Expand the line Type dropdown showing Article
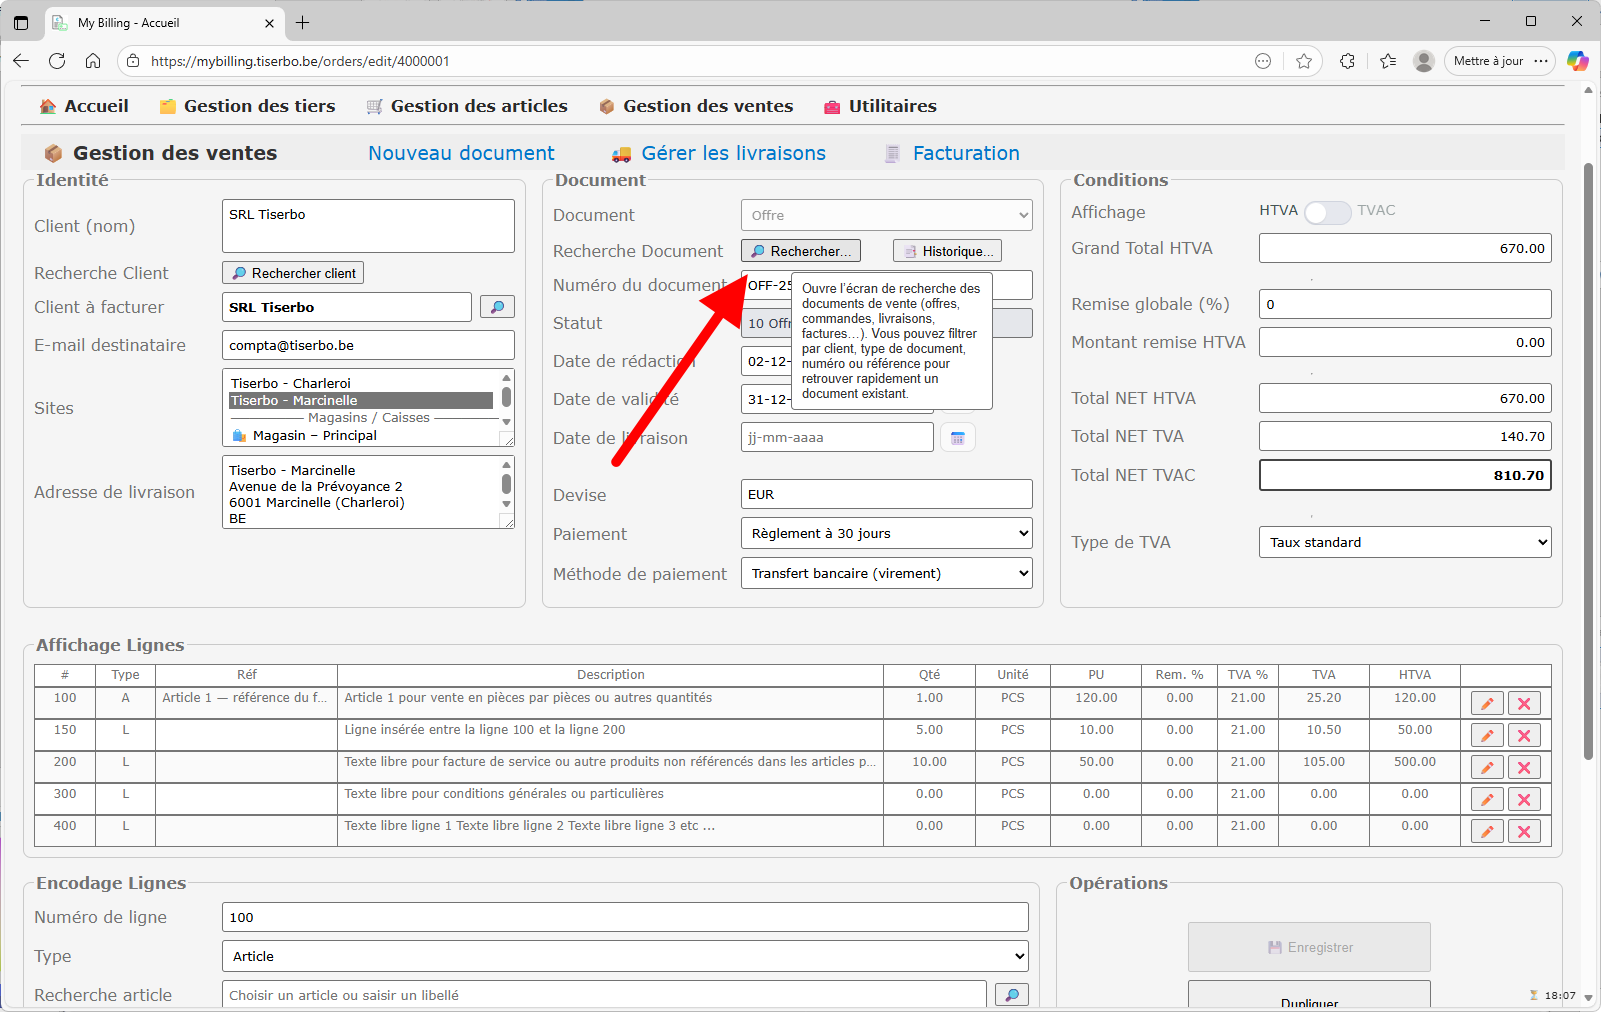The height and width of the screenshot is (1012, 1601). point(625,957)
